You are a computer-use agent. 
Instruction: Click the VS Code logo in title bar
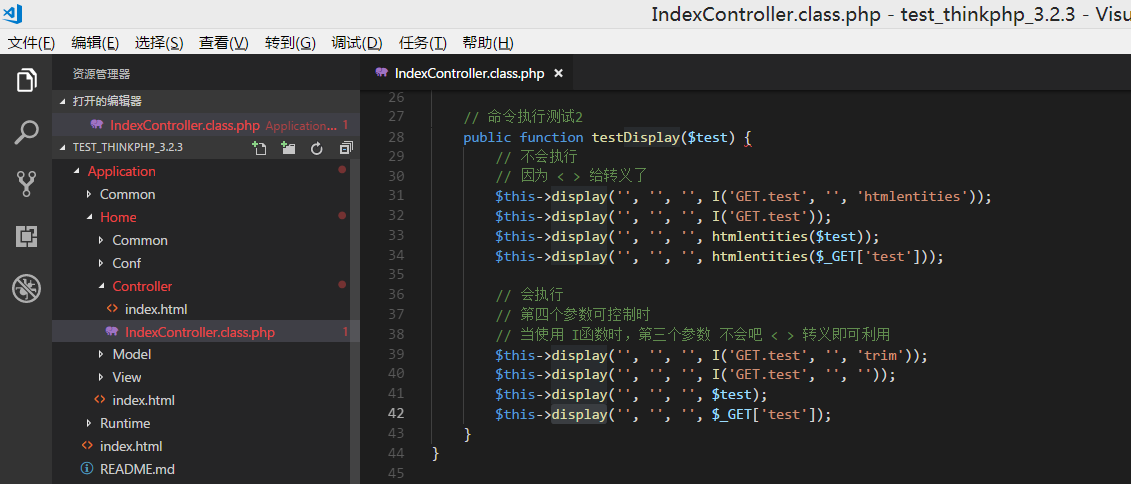click(12, 13)
